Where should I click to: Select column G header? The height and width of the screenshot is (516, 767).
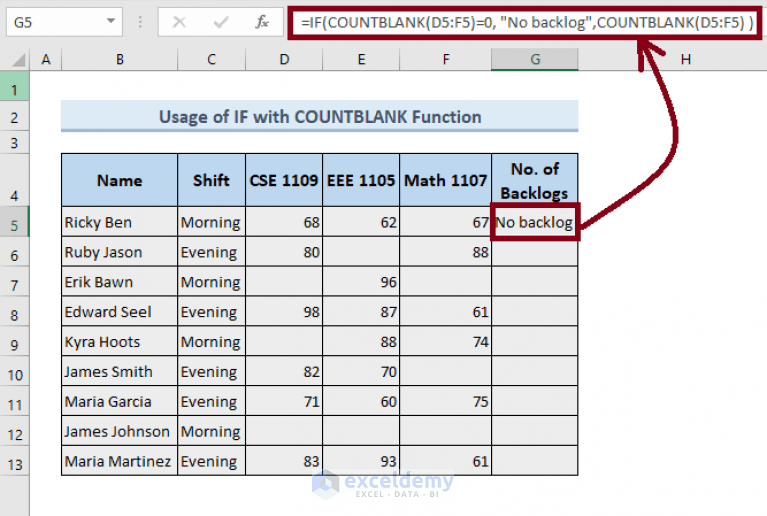535,60
